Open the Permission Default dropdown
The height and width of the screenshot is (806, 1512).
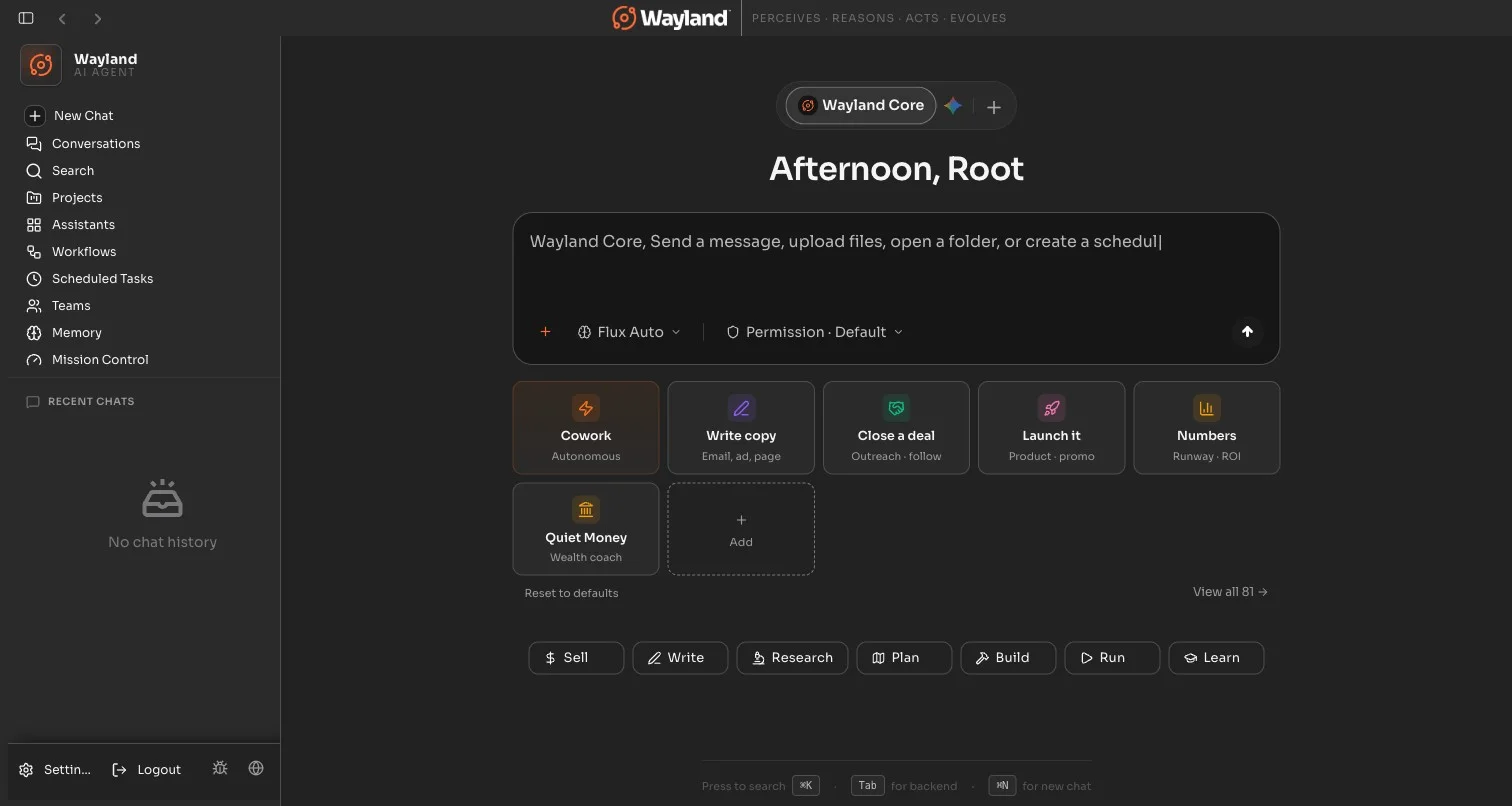click(815, 332)
